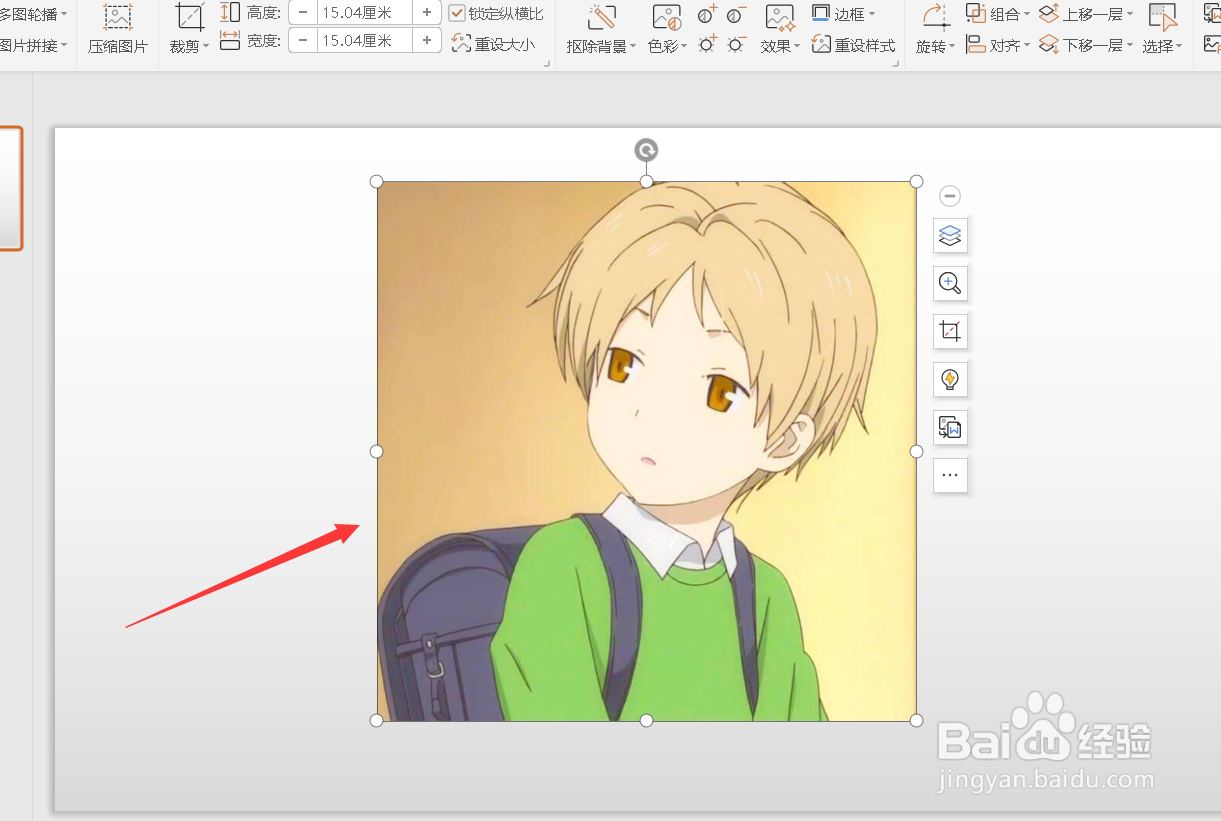Viewport: 1221px width, 821px height.
Task: Click 上移一层 bring forward button
Action: 1086,14
